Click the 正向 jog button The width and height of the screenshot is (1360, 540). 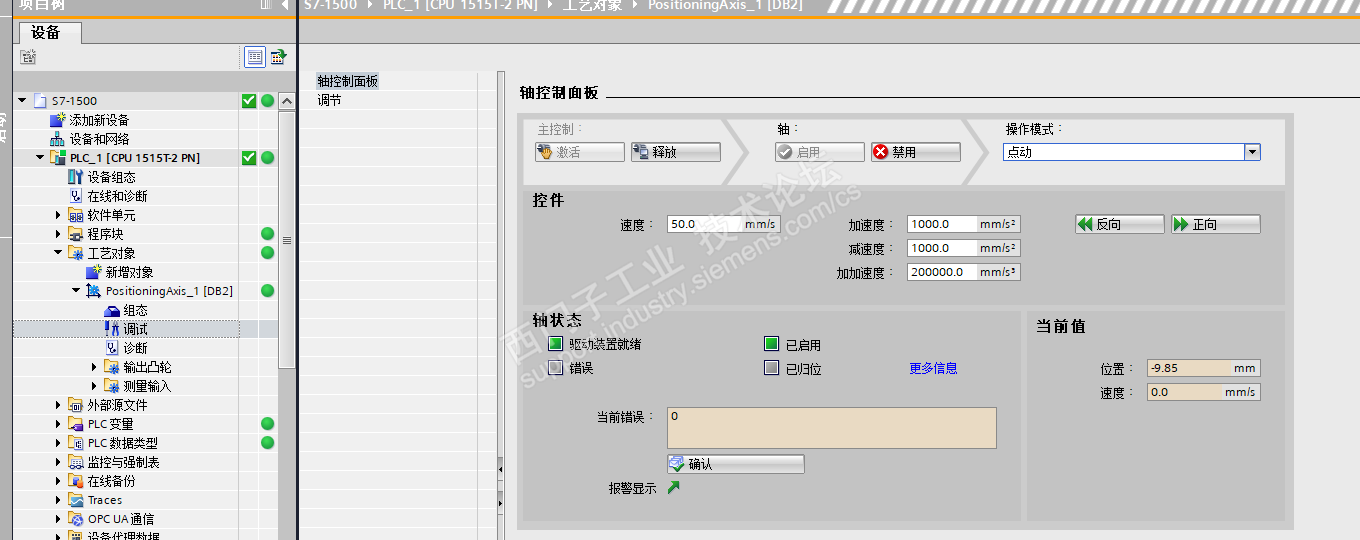click(1215, 224)
